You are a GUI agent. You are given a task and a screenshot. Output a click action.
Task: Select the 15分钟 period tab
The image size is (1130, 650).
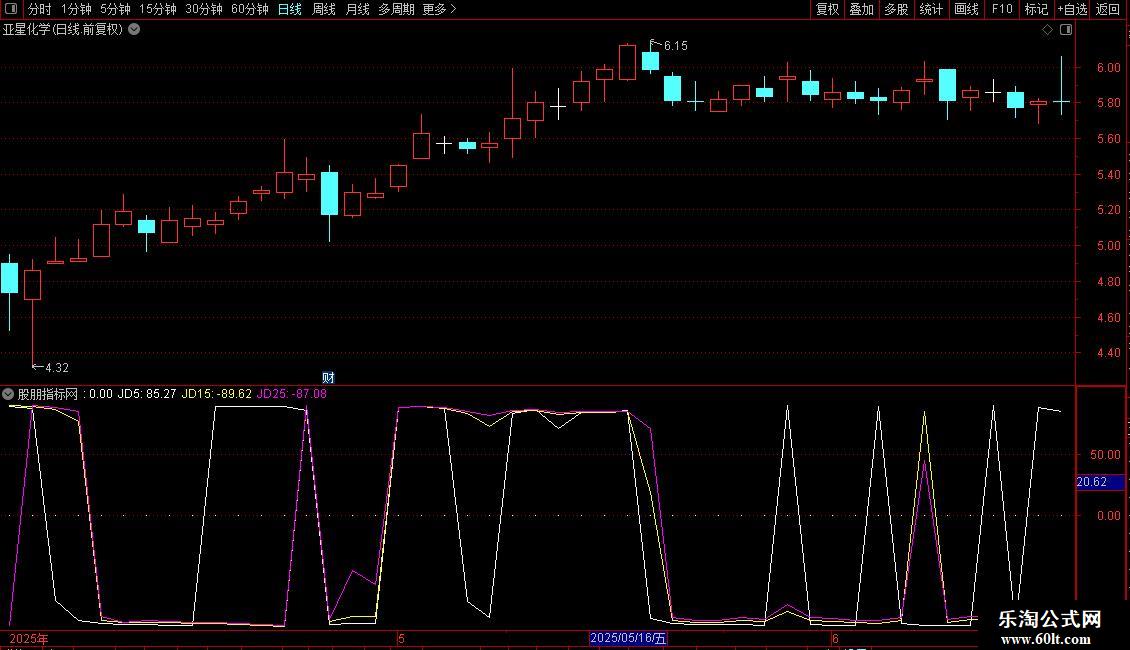[x=157, y=9]
